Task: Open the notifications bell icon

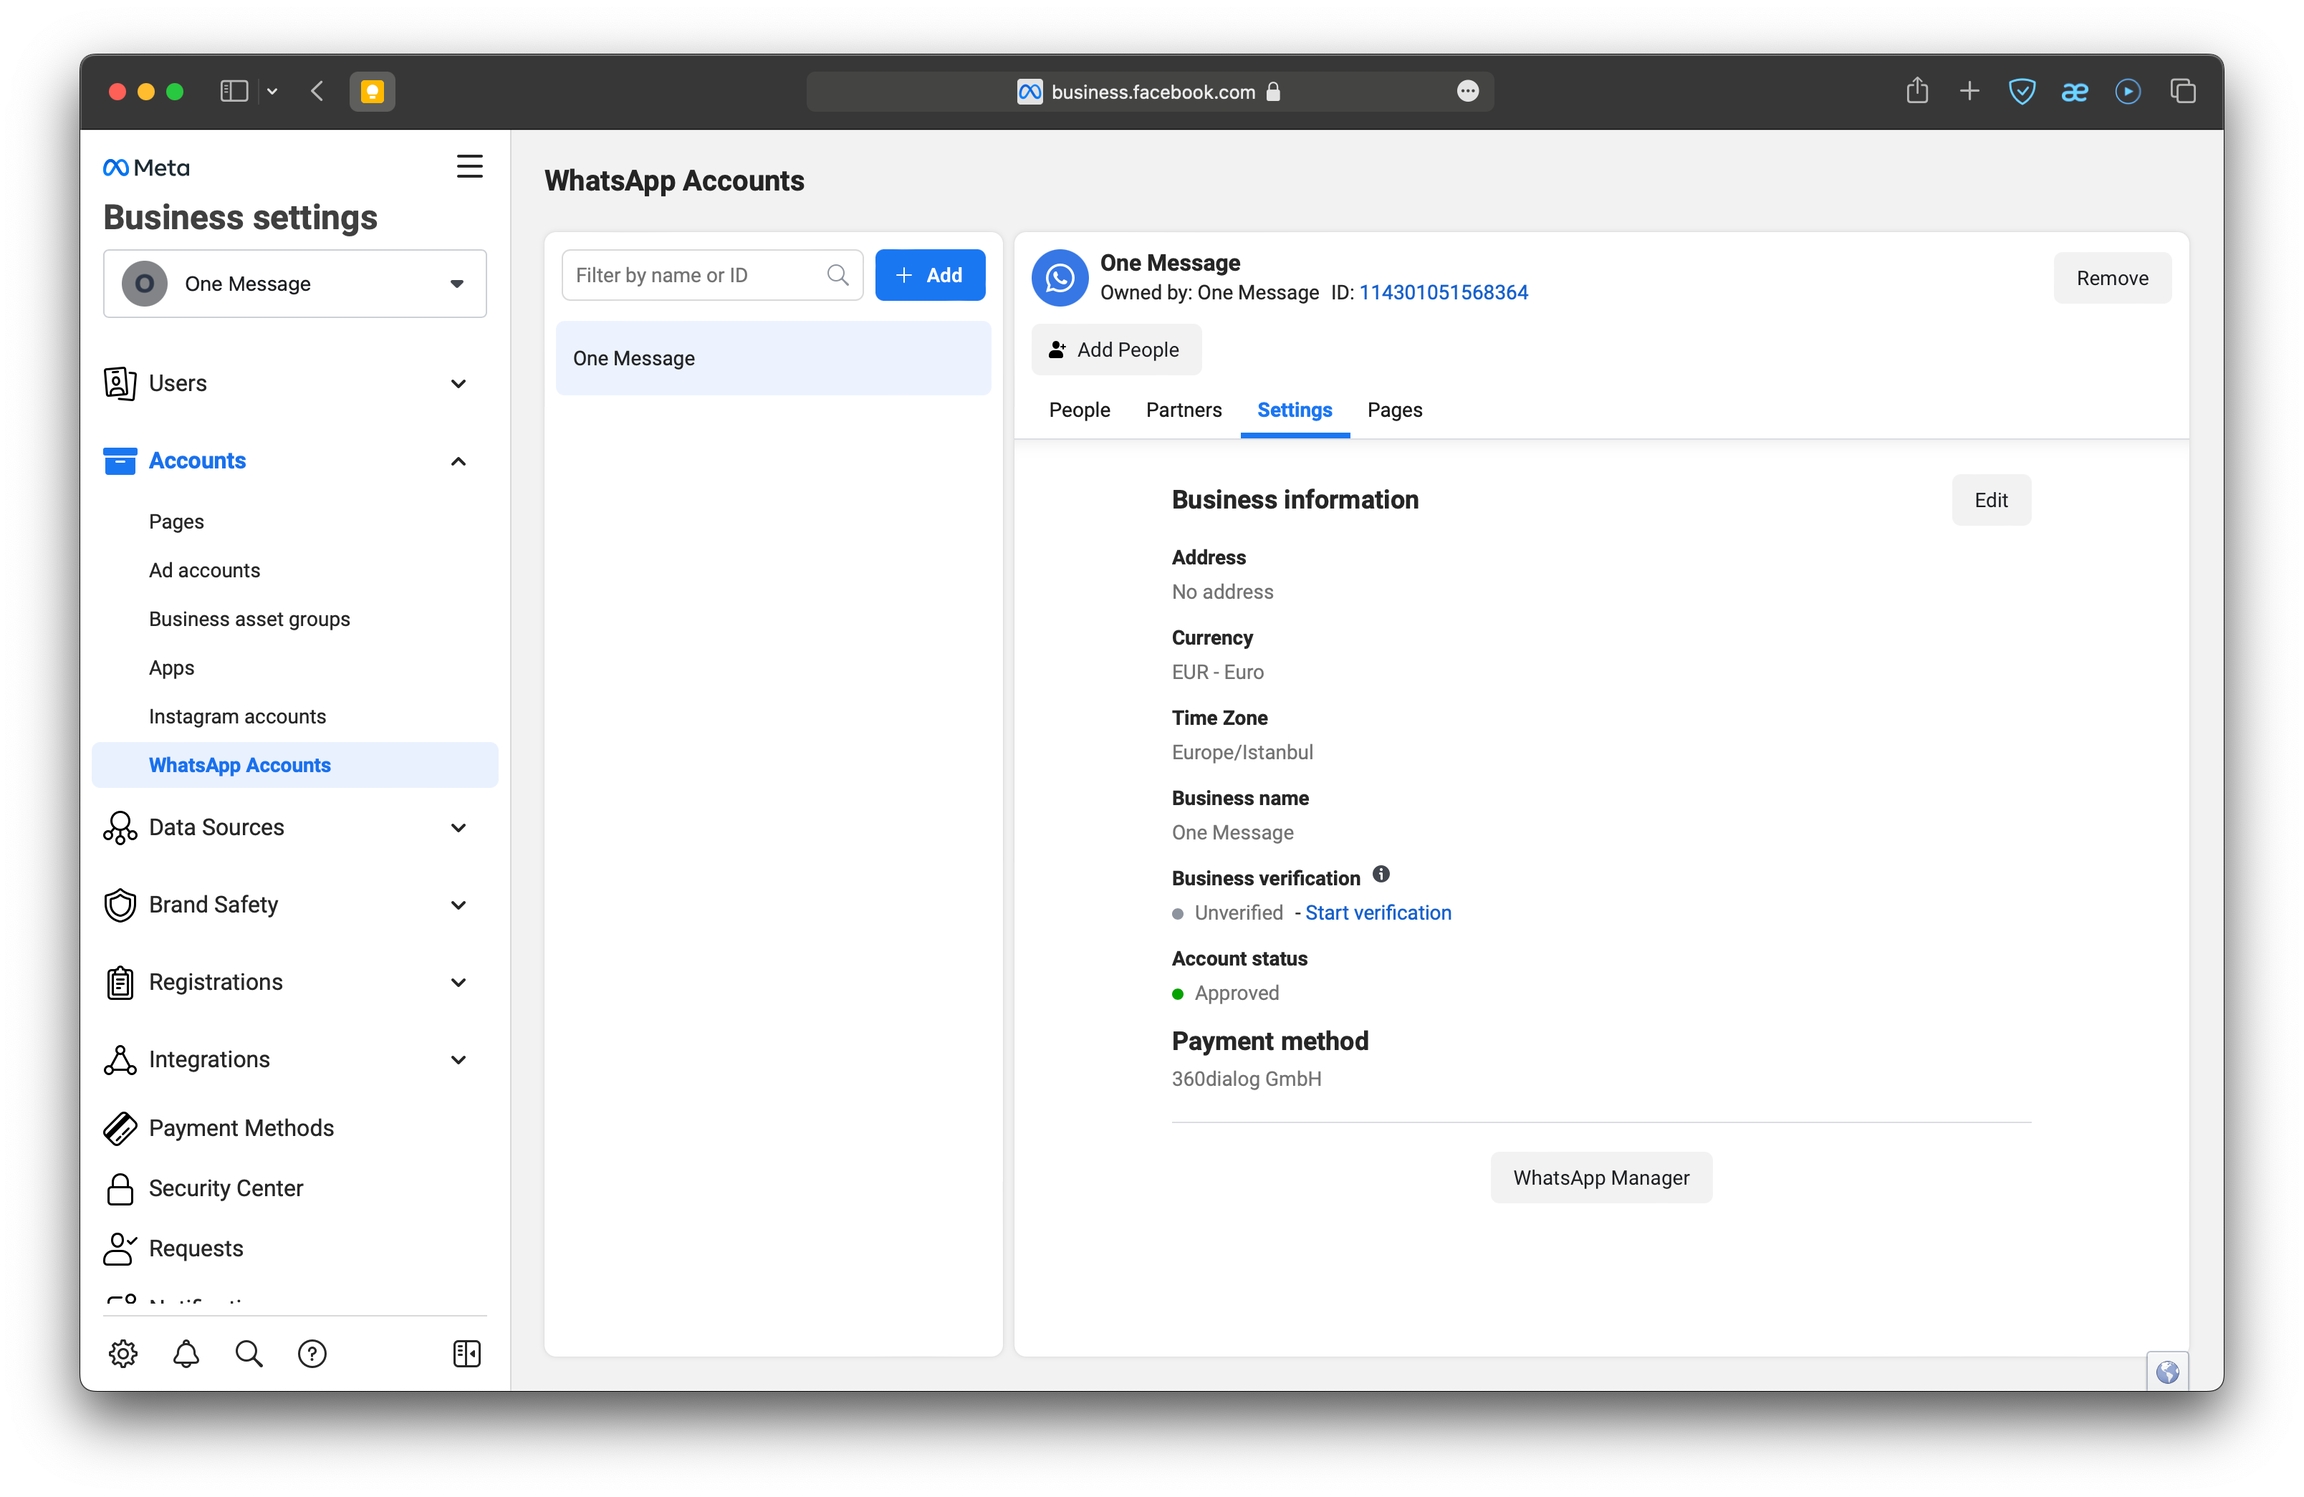Action: 186,1354
